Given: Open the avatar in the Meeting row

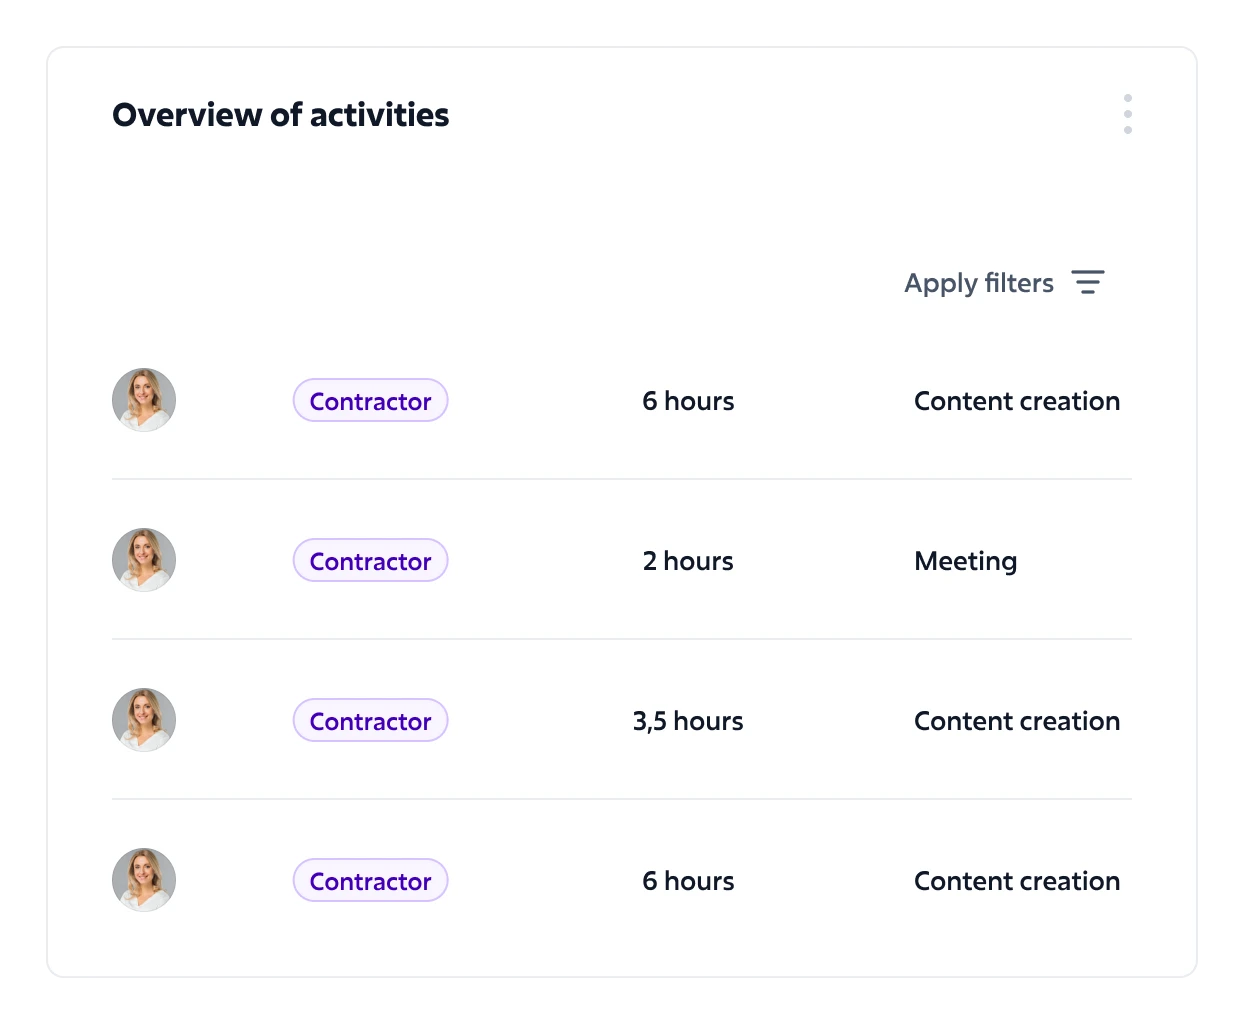Looking at the screenshot, I should 144,560.
